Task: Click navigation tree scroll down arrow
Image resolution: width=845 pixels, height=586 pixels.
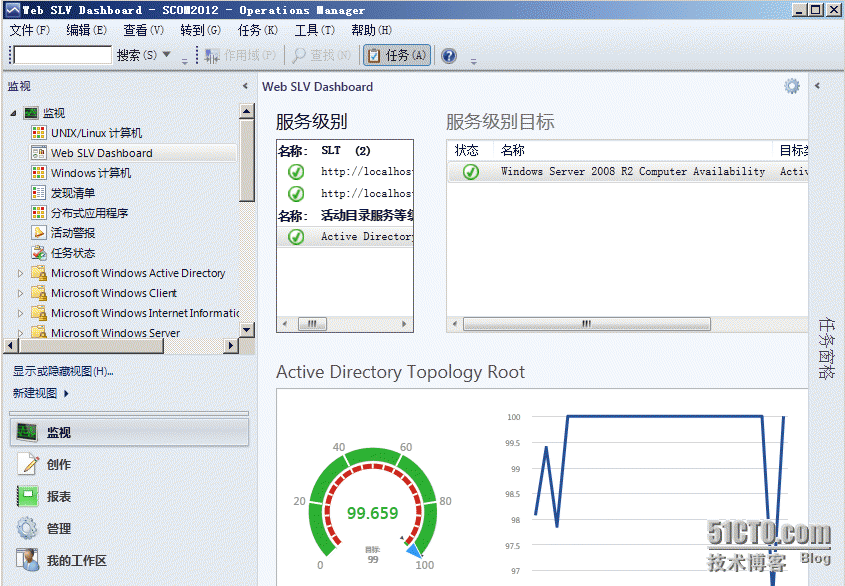Action: tap(247, 329)
